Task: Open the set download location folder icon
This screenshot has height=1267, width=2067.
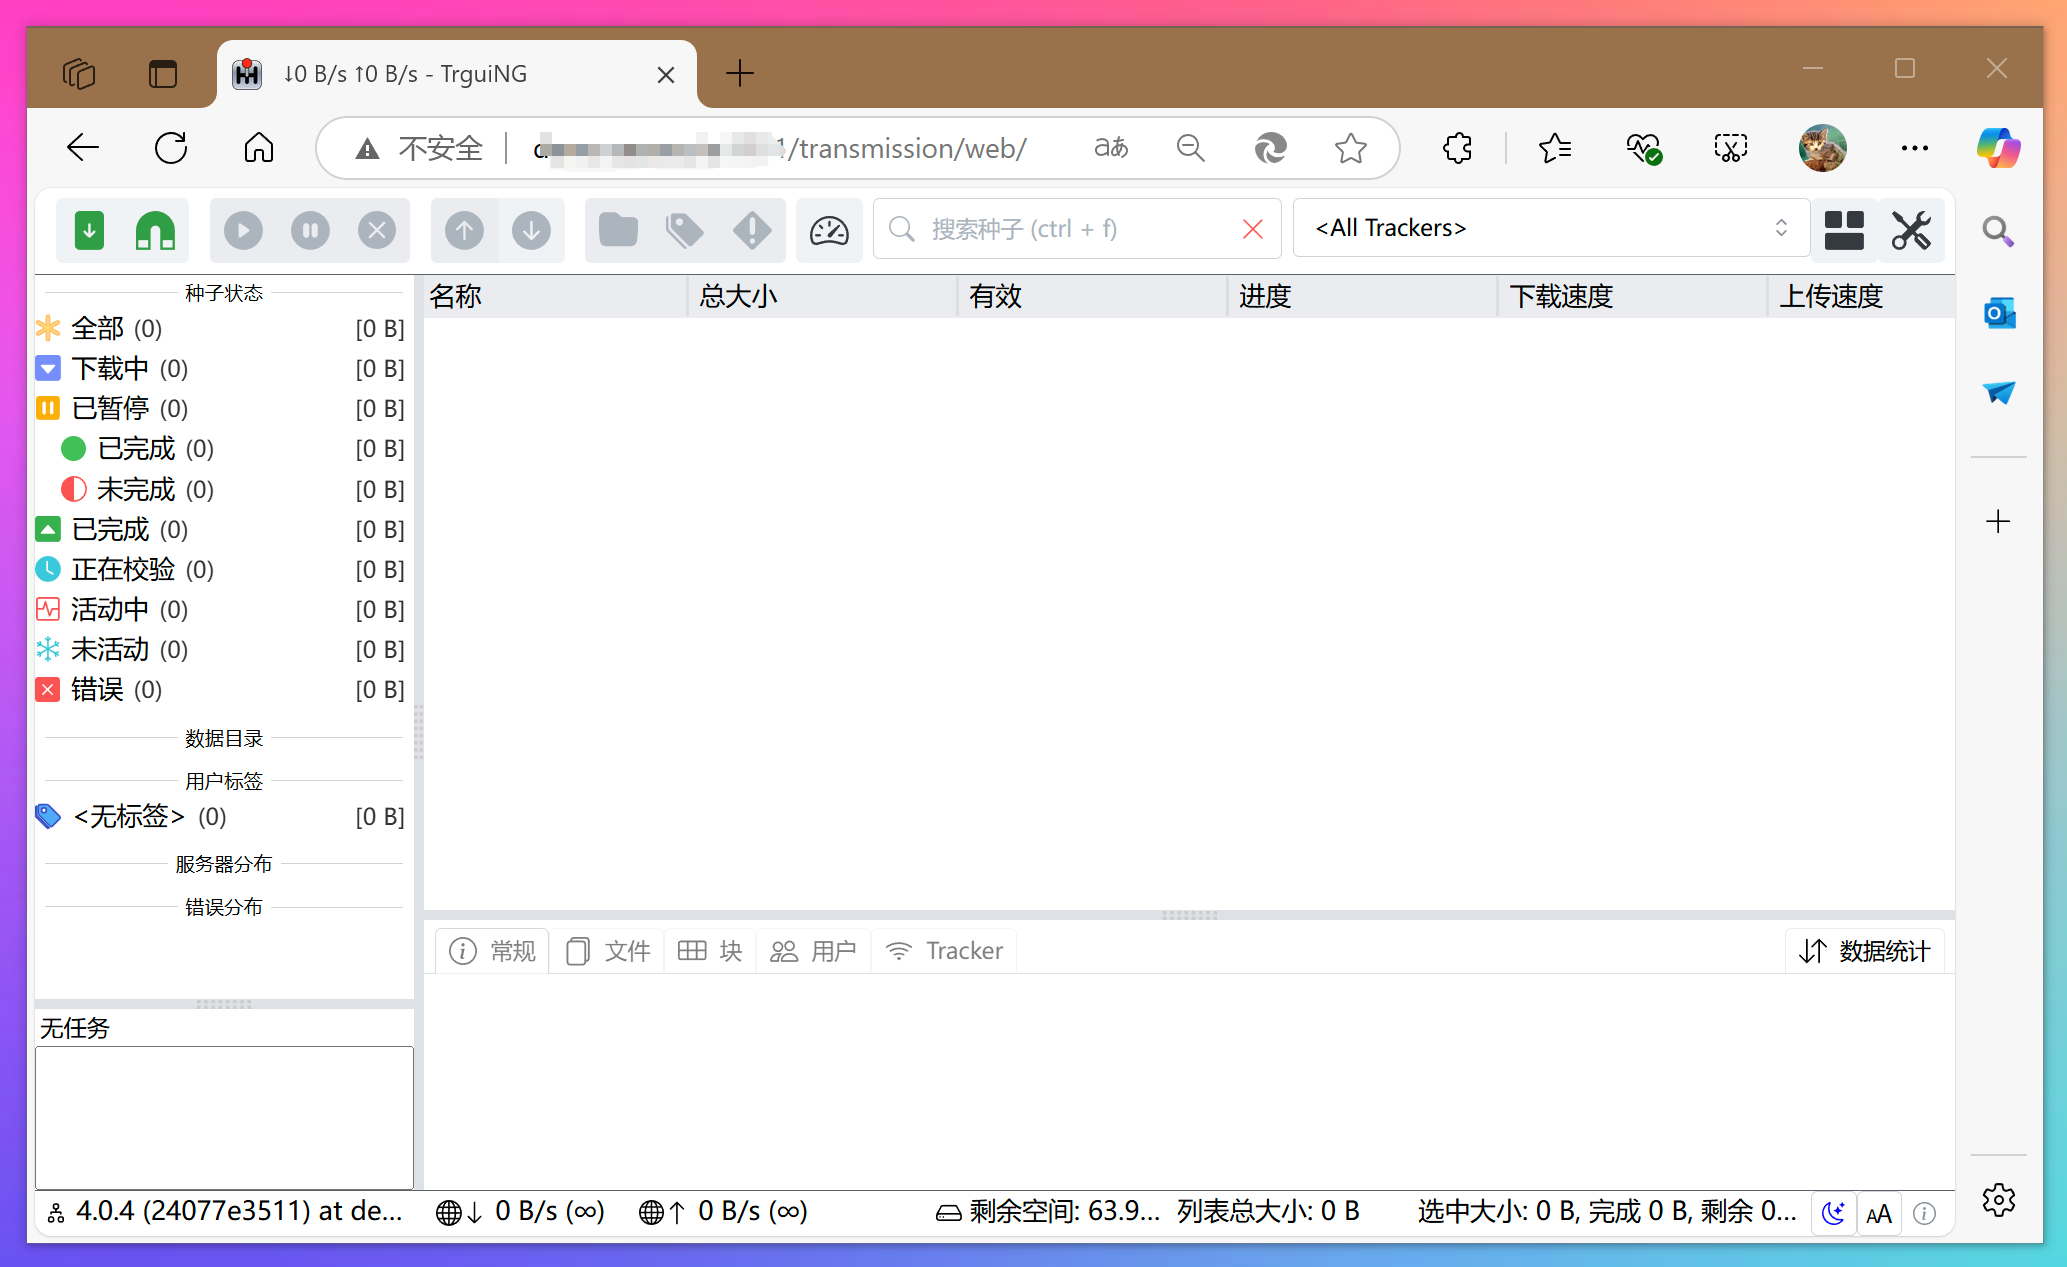Action: (618, 229)
